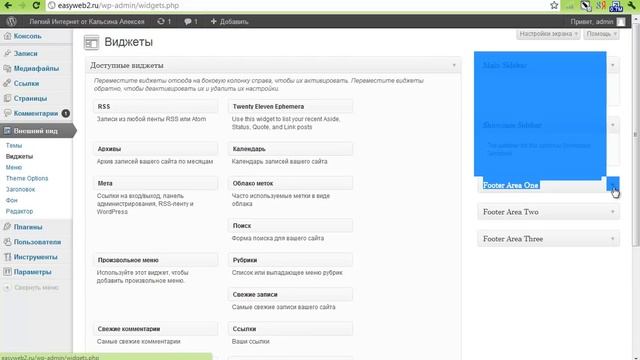
Task: Click the Плагины plug icon
Action: tap(7, 227)
